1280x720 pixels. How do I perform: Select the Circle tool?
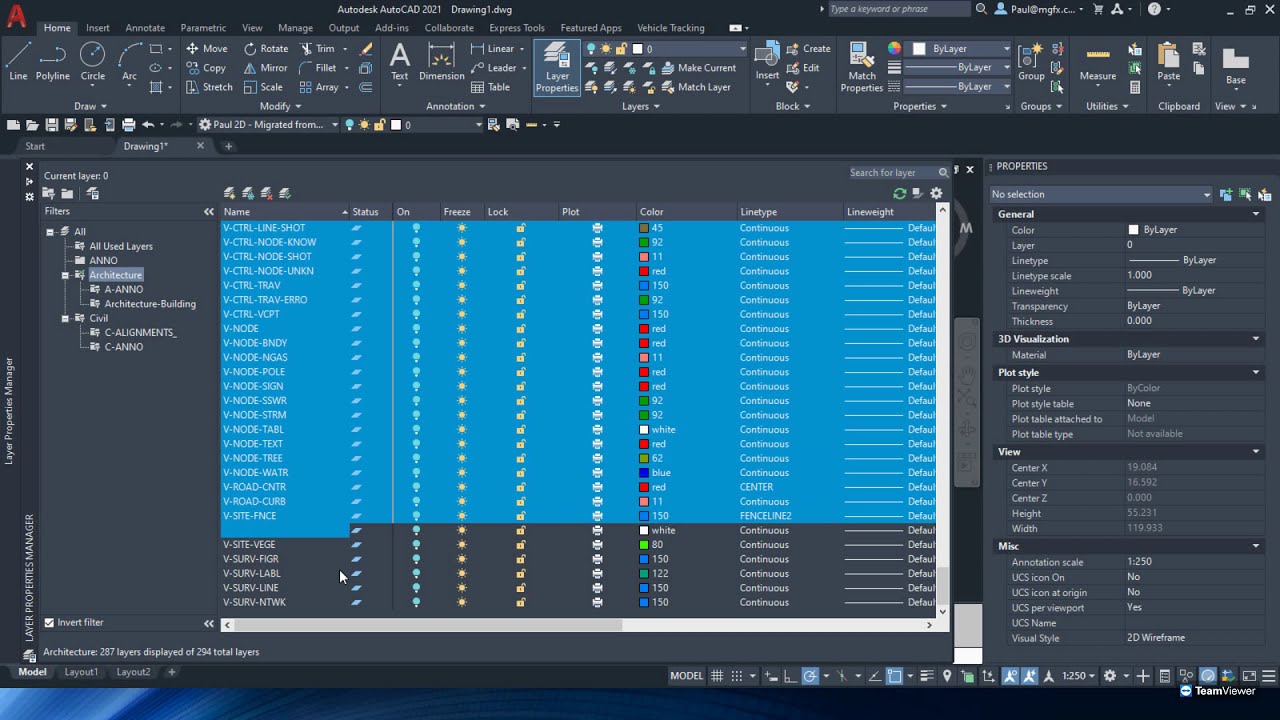tap(92, 62)
